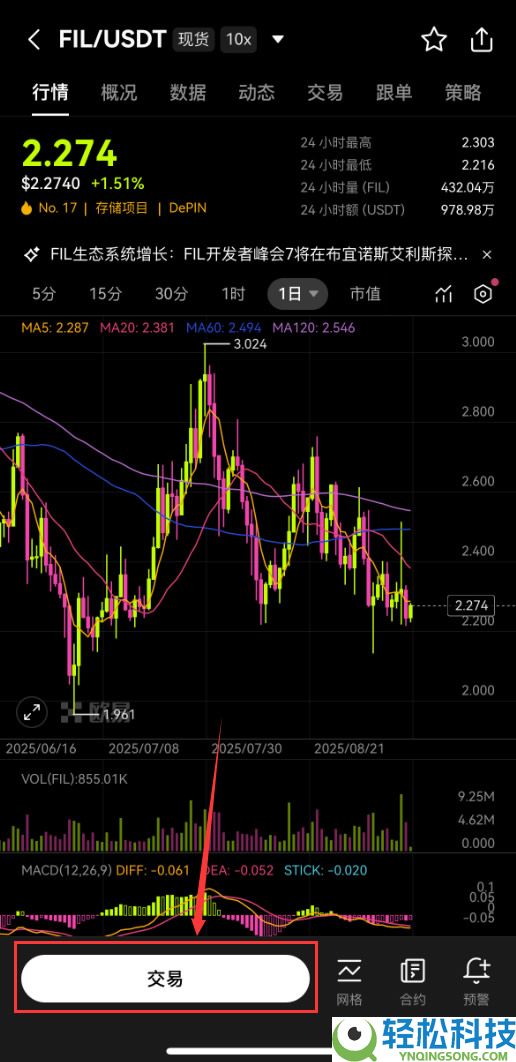Select the 30分 timeframe
The image size is (516, 1062).
[x=171, y=294]
